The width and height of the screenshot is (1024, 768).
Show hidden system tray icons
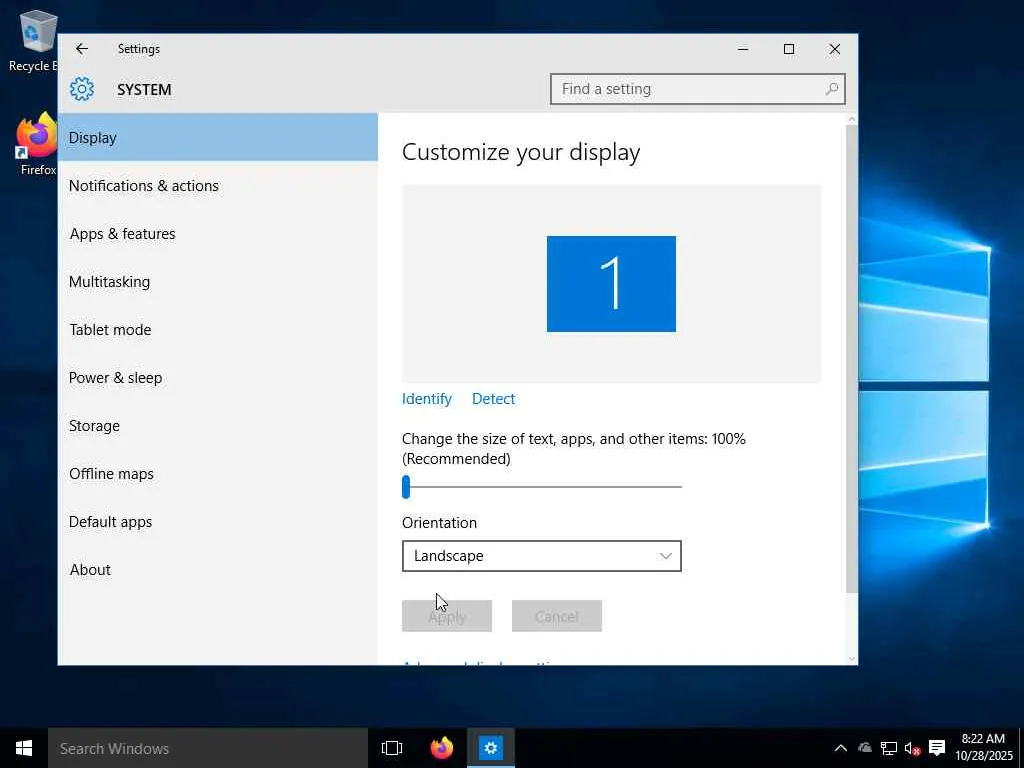pos(840,748)
